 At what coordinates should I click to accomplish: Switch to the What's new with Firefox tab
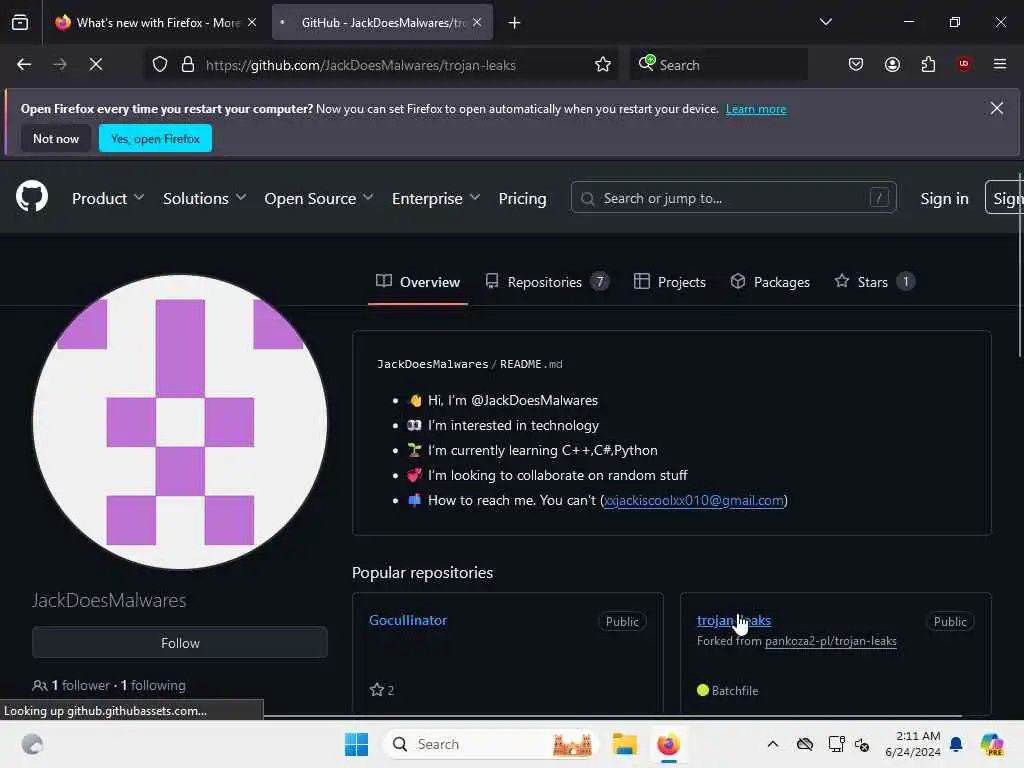[155, 22]
